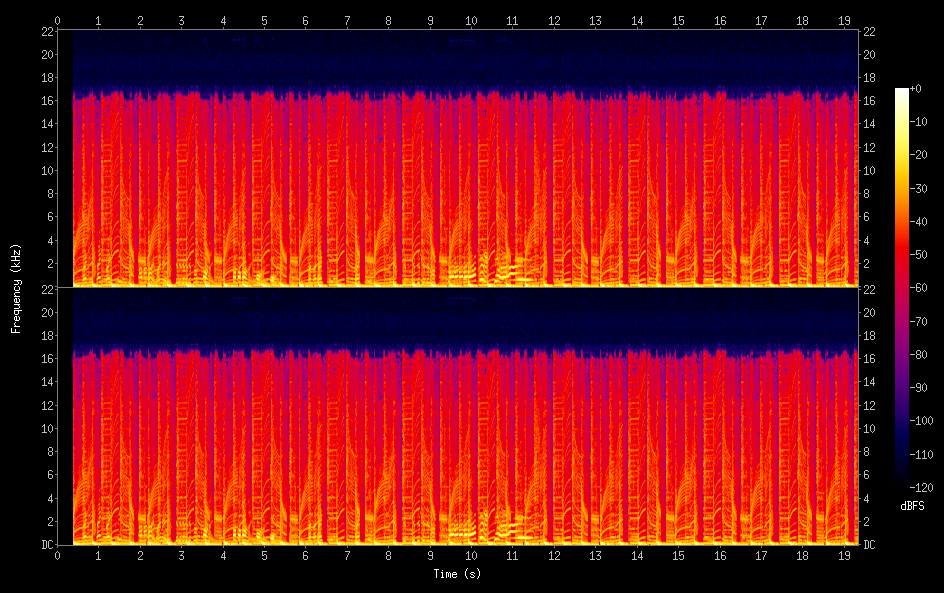Image resolution: width=944 pixels, height=593 pixels.
Task: Select the 15-second tick on top time axis
Action: pos(678,19)
